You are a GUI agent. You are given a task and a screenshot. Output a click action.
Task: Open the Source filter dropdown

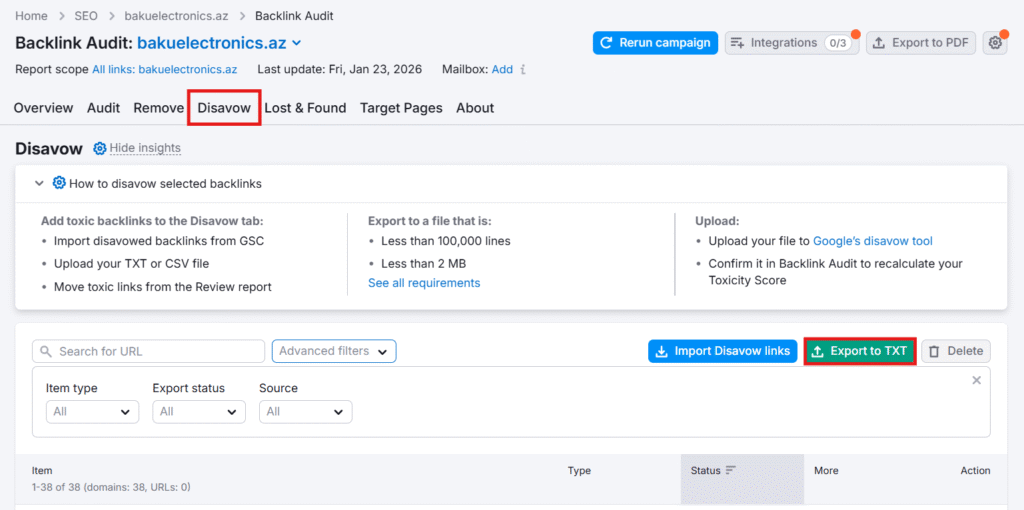click(x=305, y=411)
